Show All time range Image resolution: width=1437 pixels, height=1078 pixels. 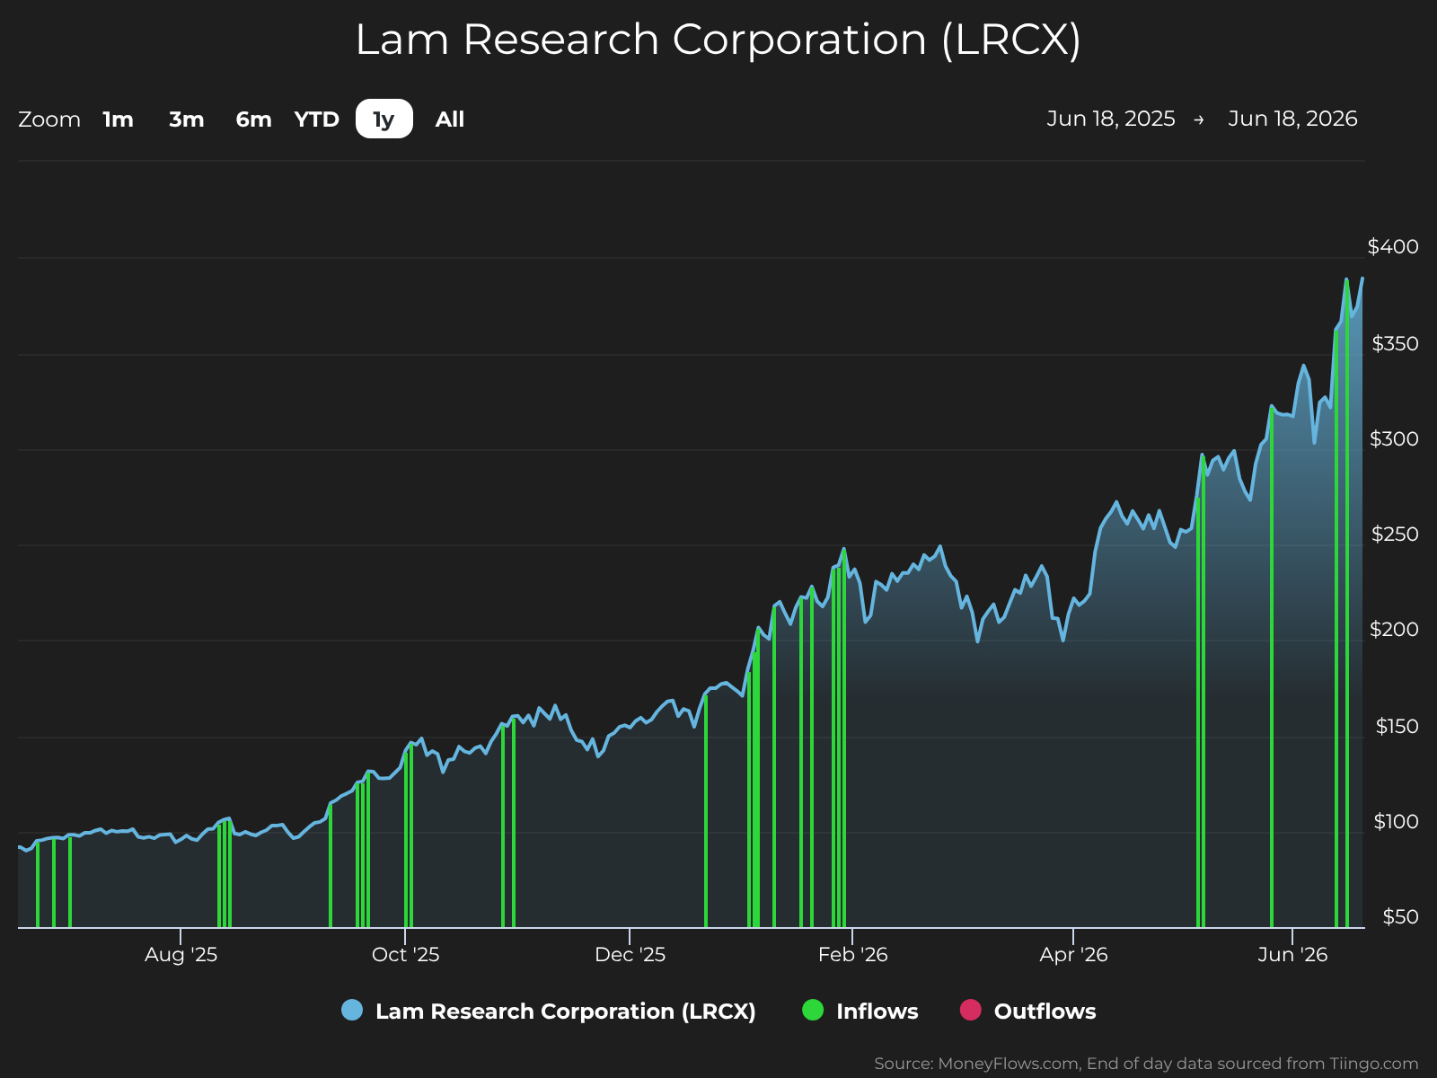[x=450, y=119]
